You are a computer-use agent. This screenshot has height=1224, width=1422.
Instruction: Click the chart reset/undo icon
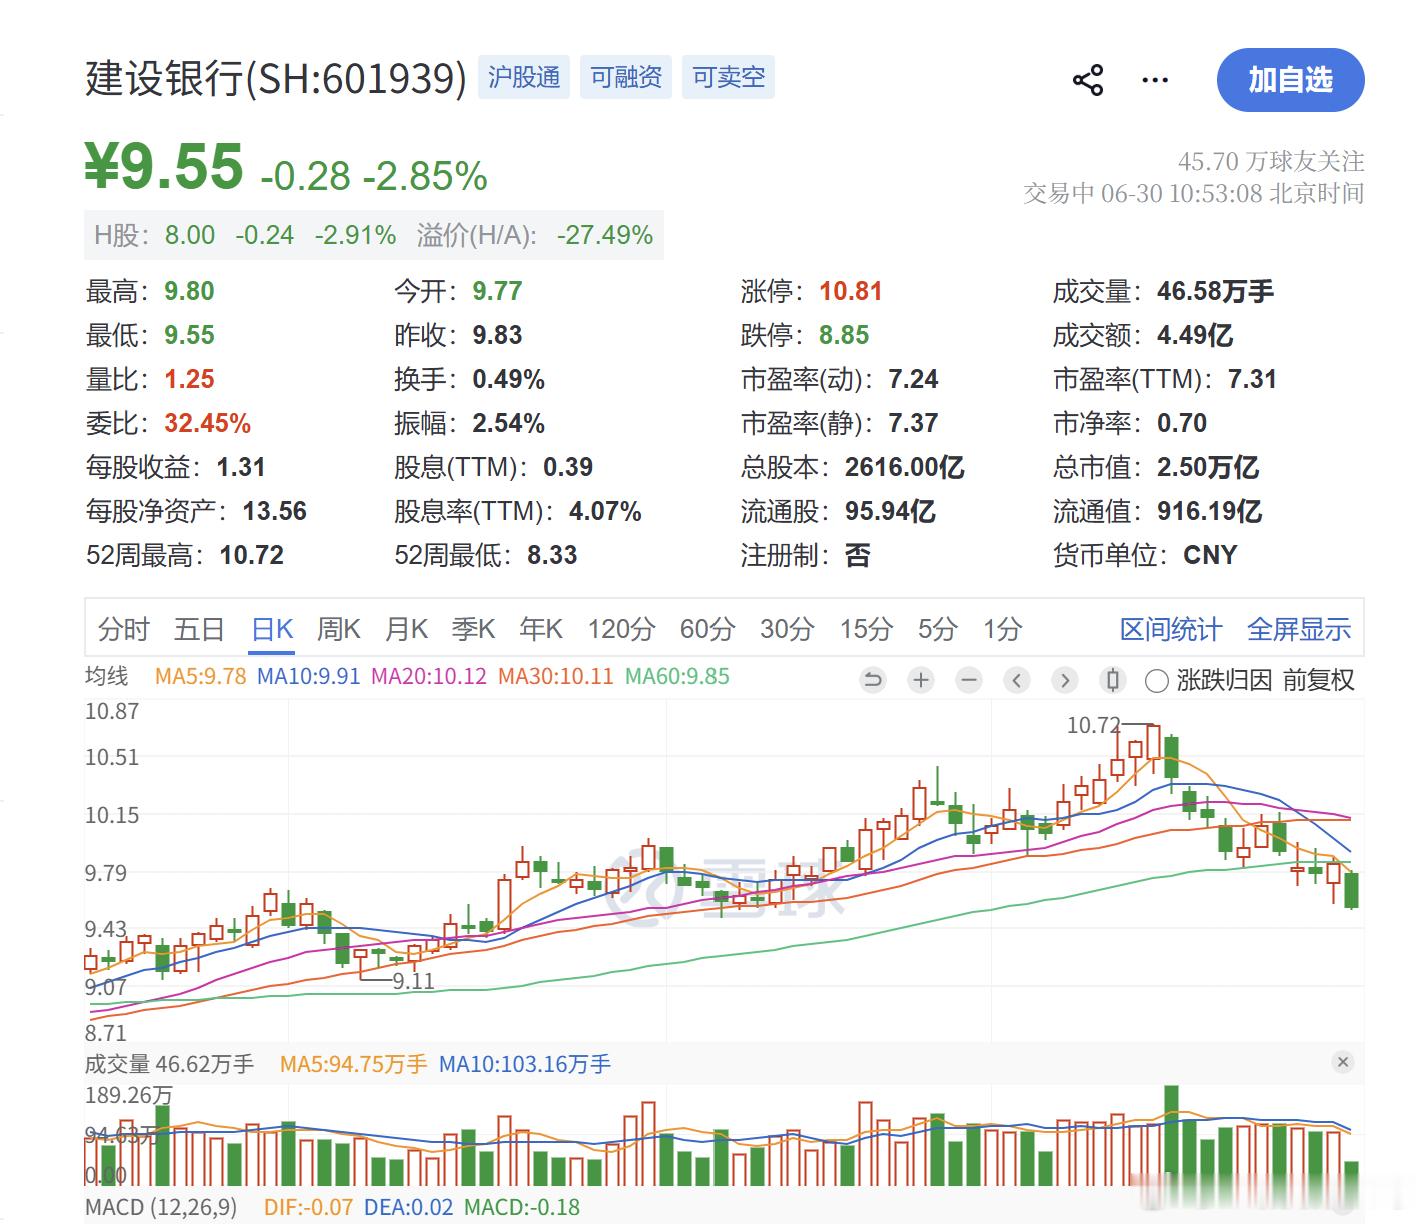click(873, 681)
